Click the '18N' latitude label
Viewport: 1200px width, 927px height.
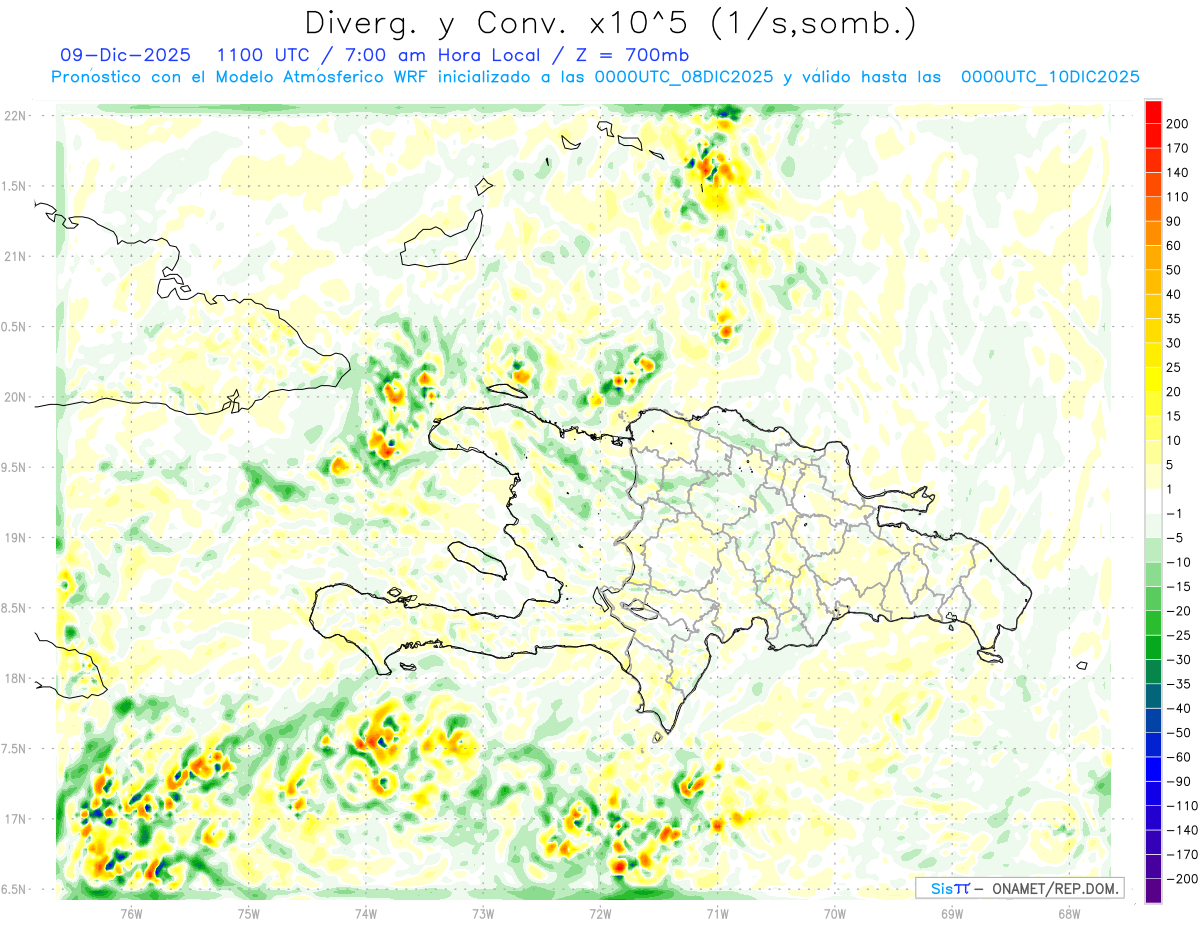coord(15,679)
